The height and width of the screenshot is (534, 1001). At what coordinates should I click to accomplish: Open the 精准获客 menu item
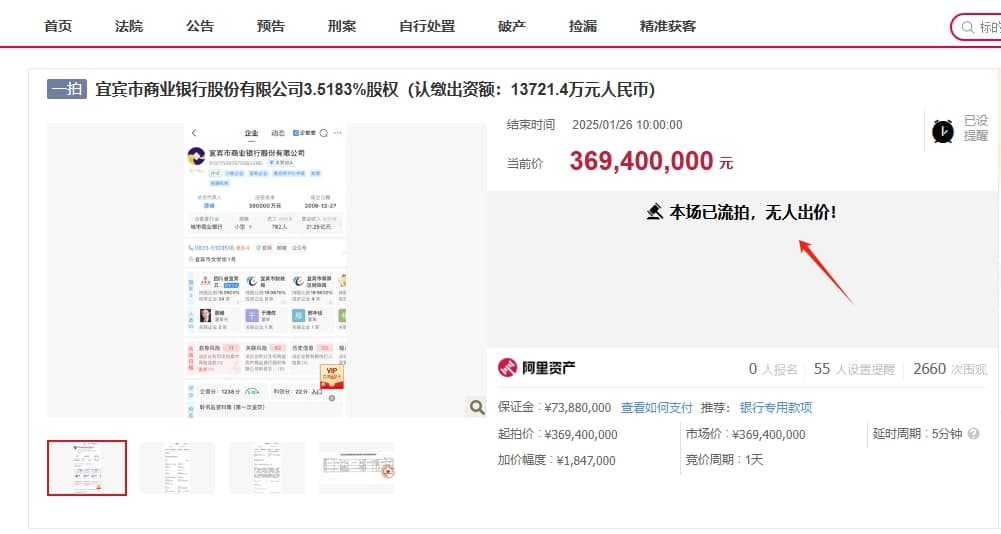tap(668, 26)
